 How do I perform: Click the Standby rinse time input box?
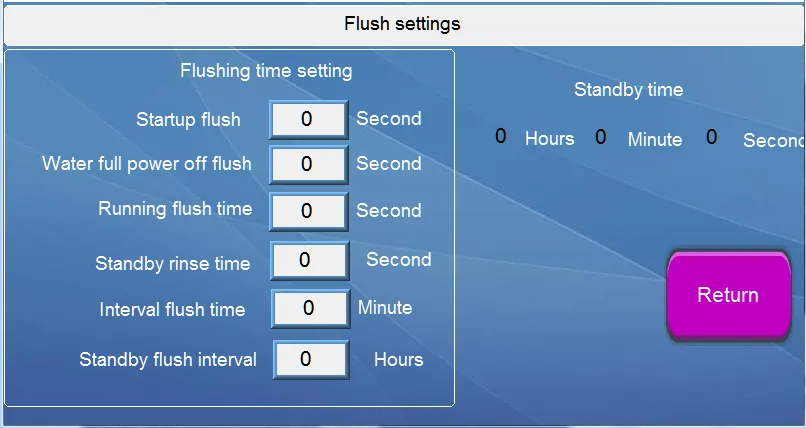308,260
